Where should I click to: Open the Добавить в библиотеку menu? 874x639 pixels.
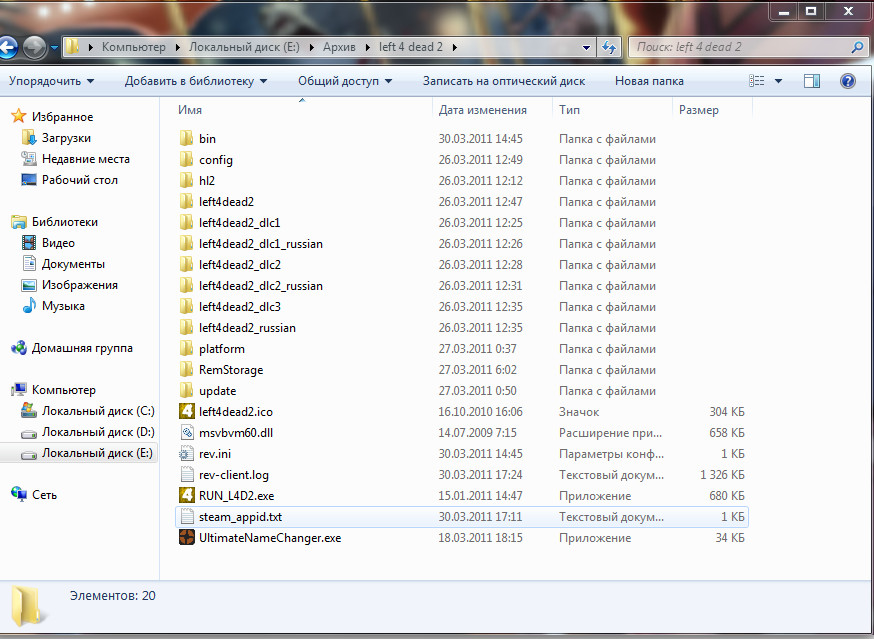pos(196,81)
